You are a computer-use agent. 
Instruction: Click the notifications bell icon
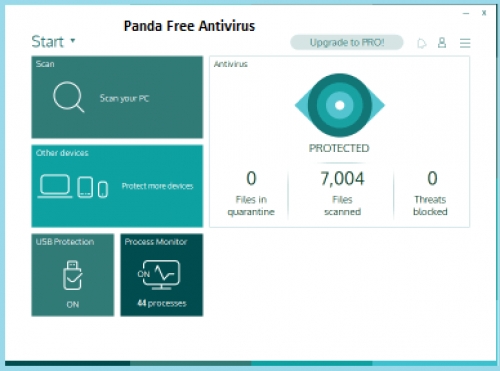[x=422, y=43]
